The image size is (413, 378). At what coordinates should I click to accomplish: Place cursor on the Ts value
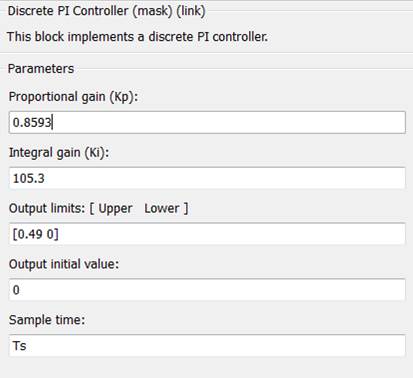click(19, 346)
